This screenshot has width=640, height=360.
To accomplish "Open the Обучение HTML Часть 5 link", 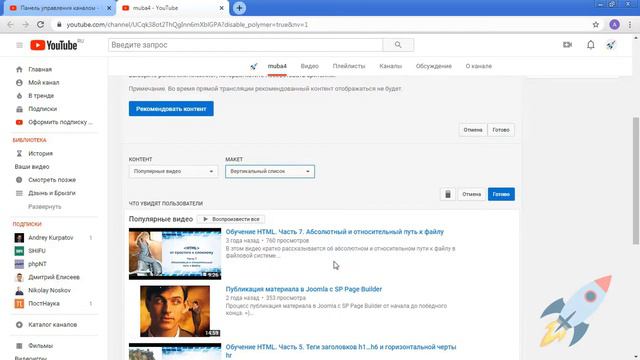I will pos(341,351).
